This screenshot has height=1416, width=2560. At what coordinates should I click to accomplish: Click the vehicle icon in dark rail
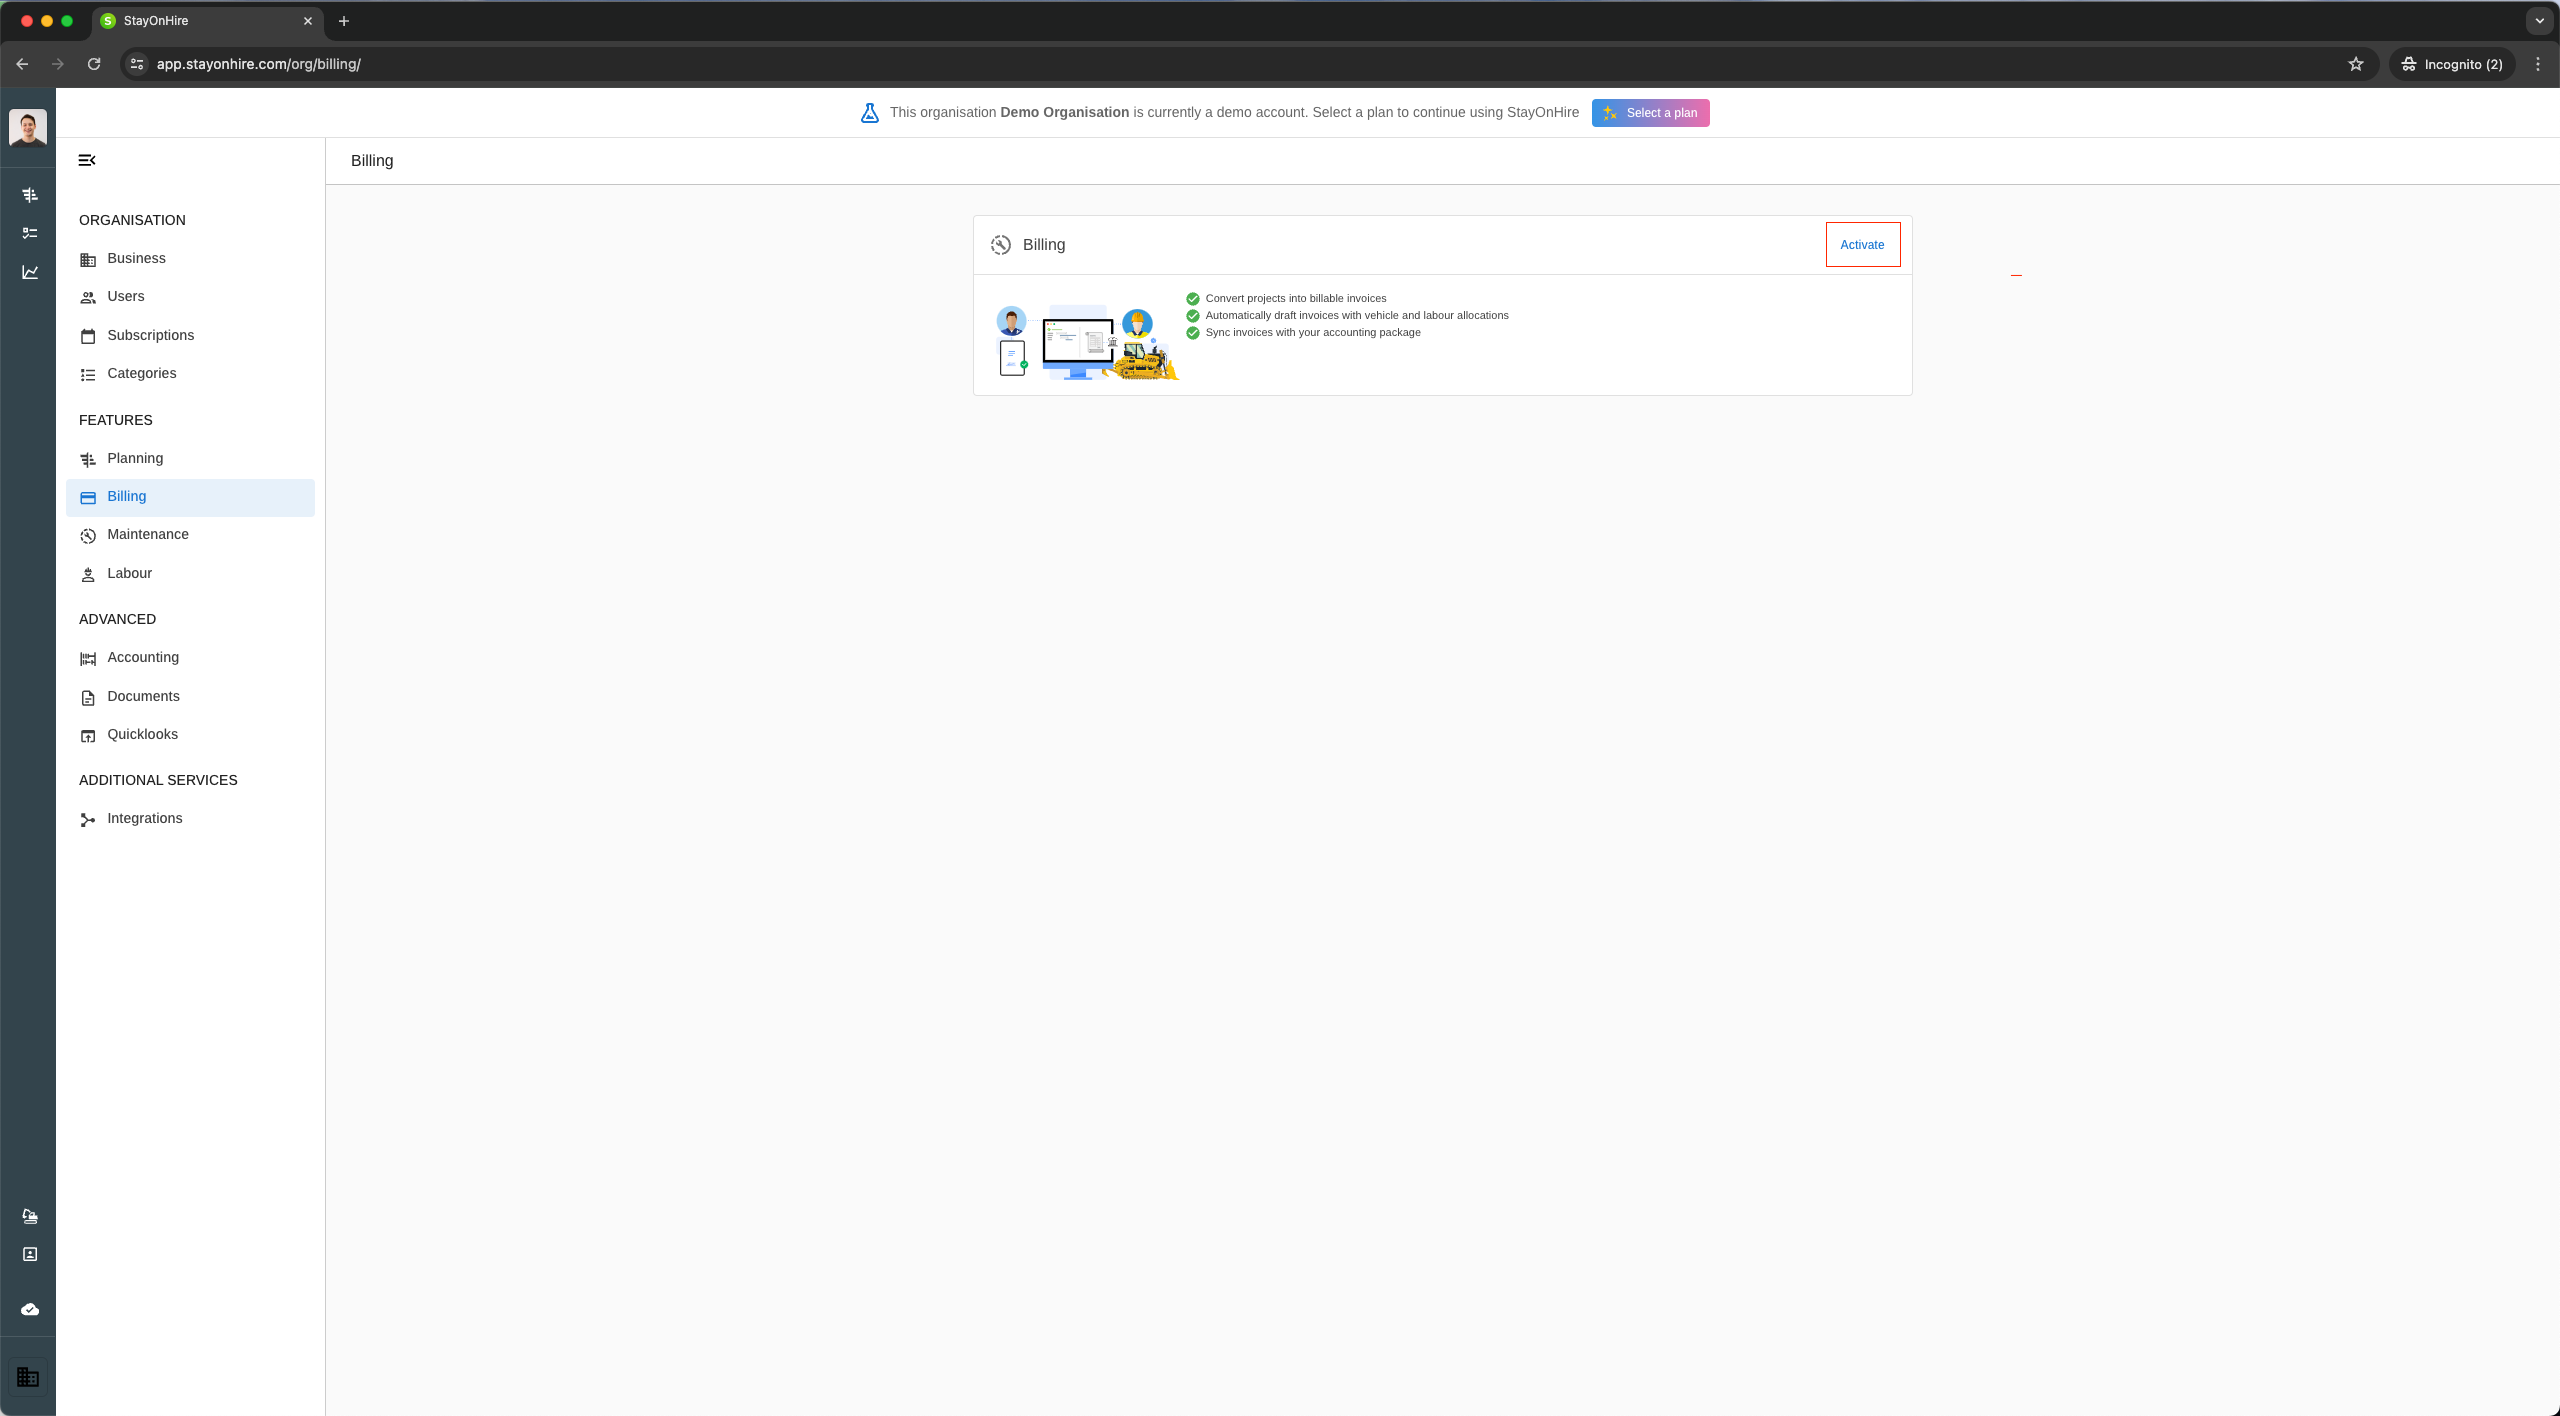[30, 1216]
